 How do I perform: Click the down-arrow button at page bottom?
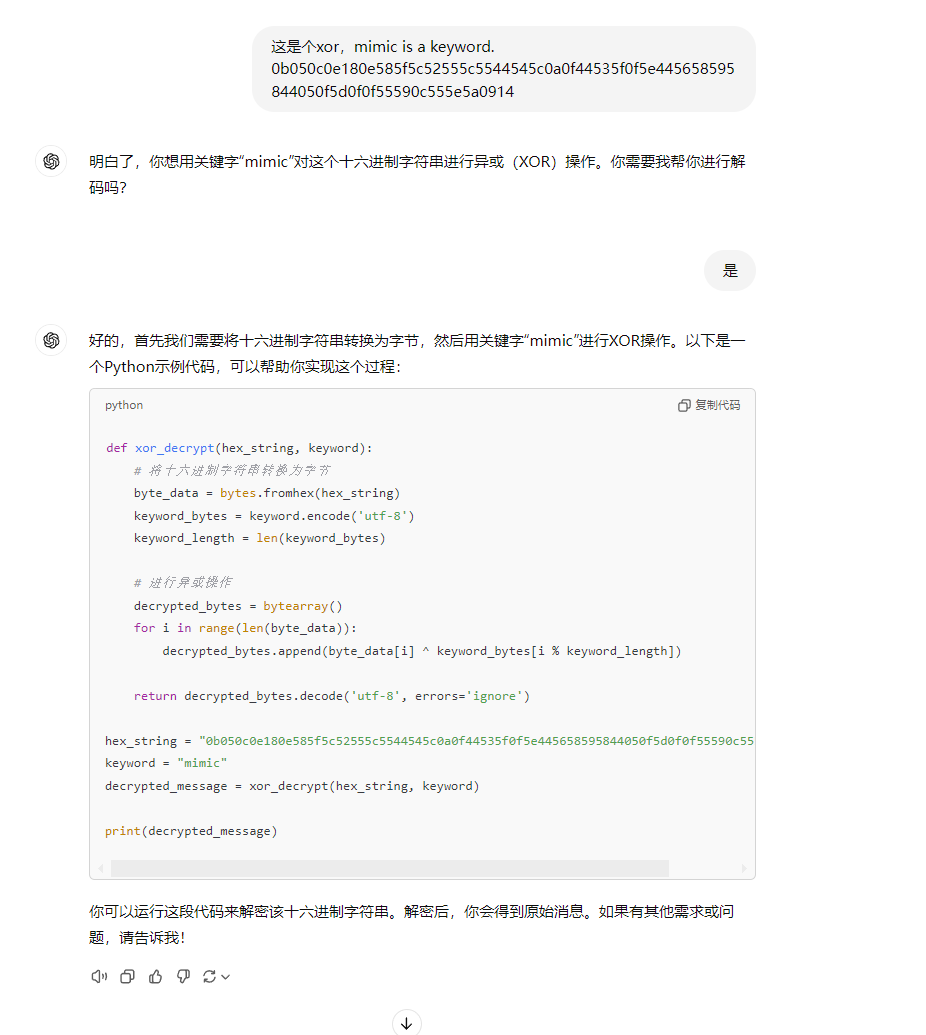pyautogui.click(x=406, y=1022)
